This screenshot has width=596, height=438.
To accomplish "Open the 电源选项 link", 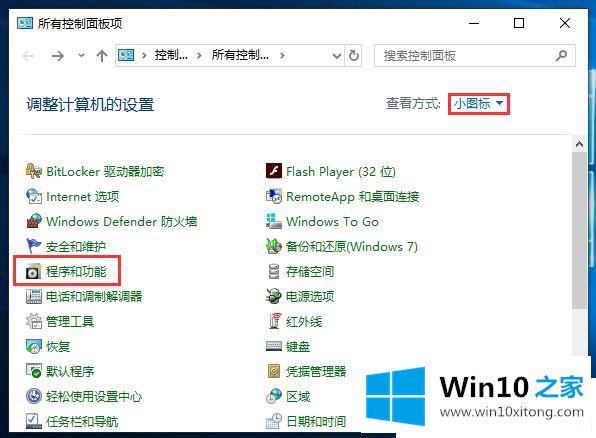I will tap(310, 297).
